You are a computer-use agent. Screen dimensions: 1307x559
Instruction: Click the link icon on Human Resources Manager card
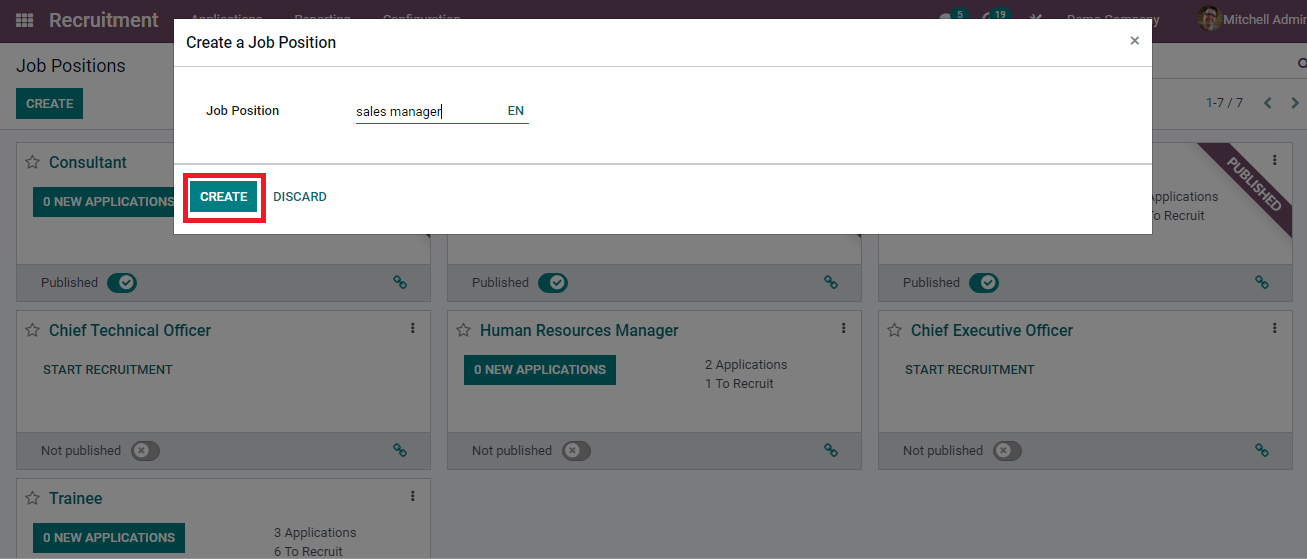pos(830,451)
